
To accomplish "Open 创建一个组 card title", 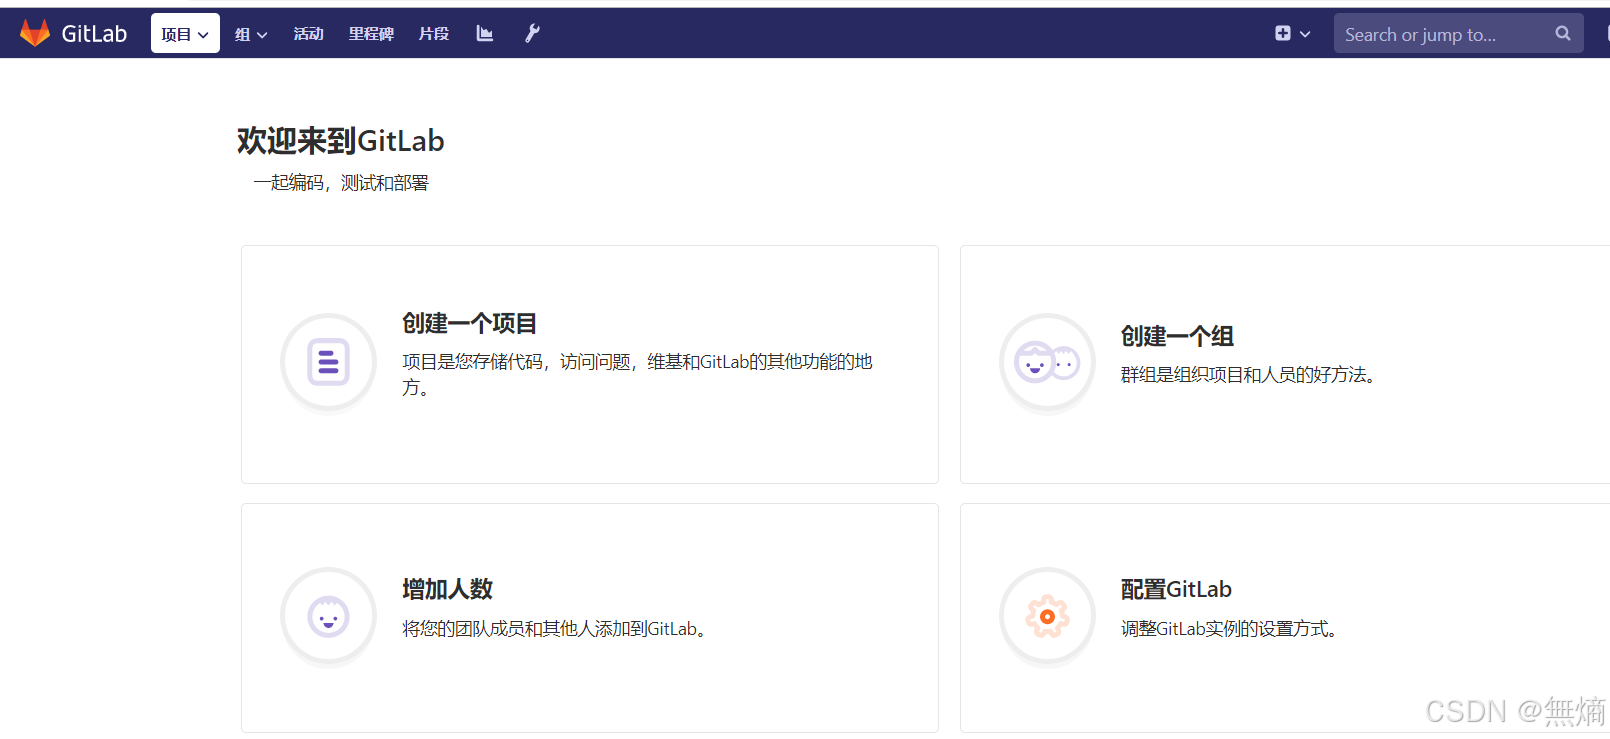I will coord(1177,336).
